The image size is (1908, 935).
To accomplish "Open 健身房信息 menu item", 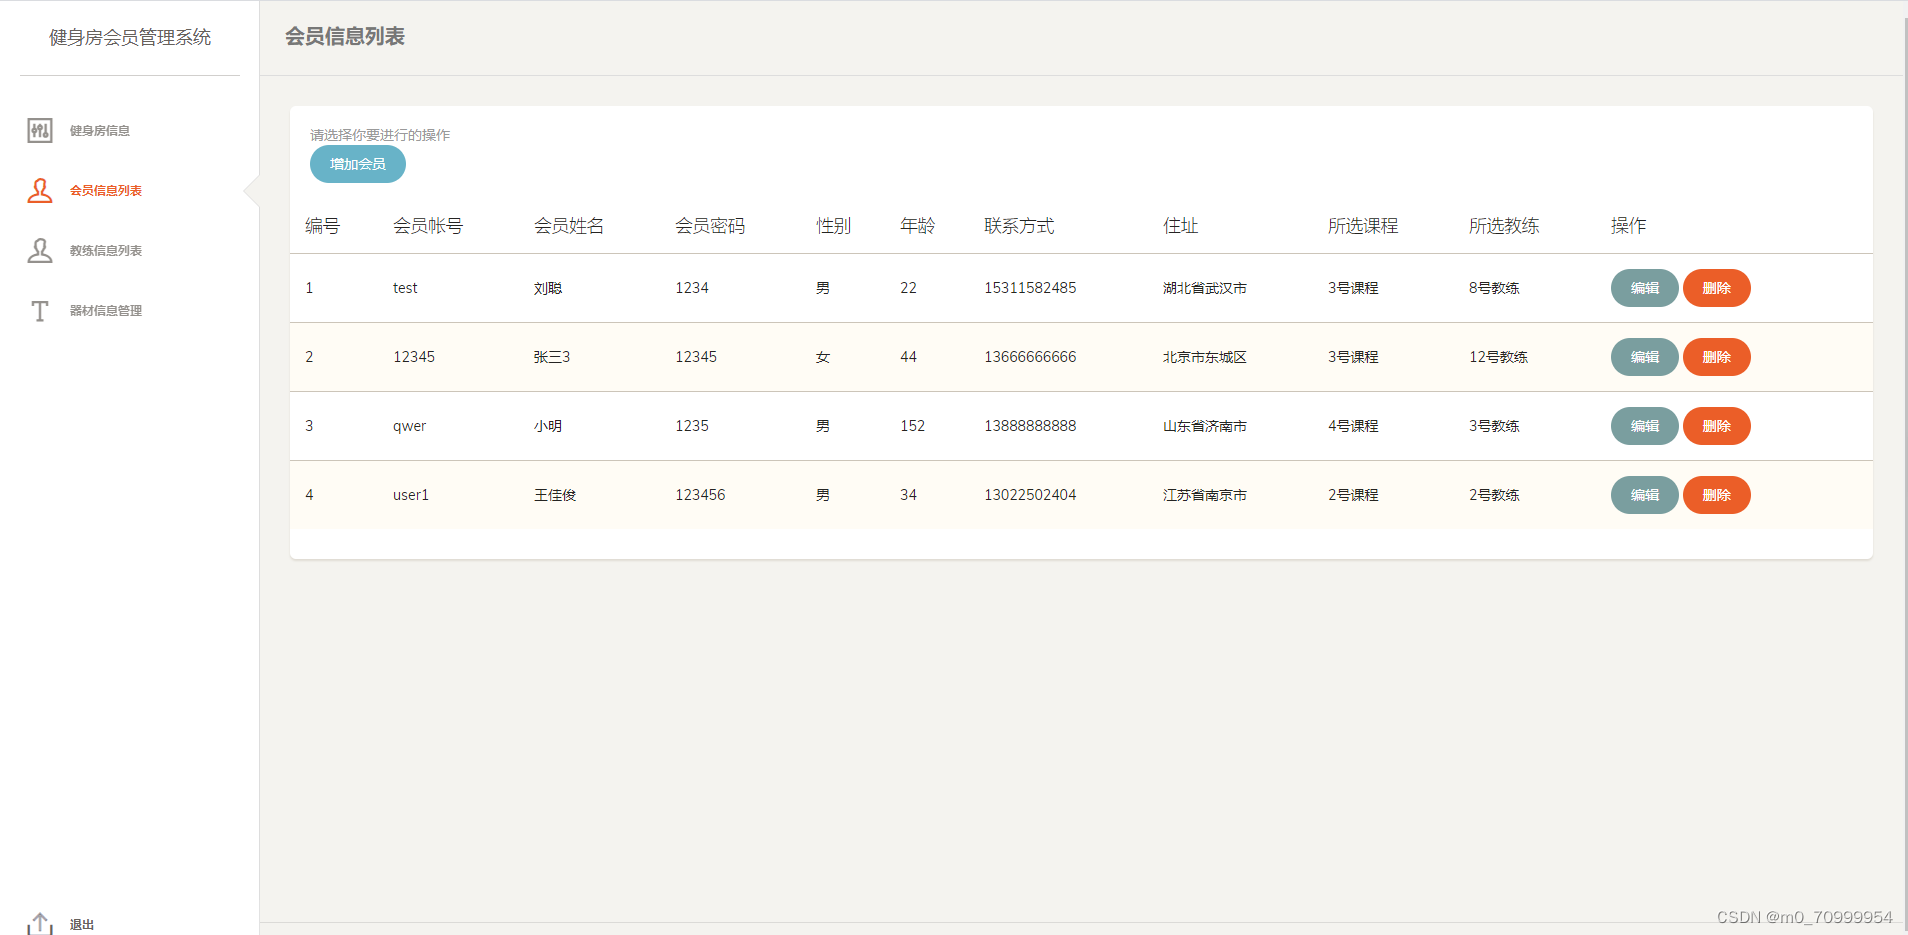I will pos(100,131).
